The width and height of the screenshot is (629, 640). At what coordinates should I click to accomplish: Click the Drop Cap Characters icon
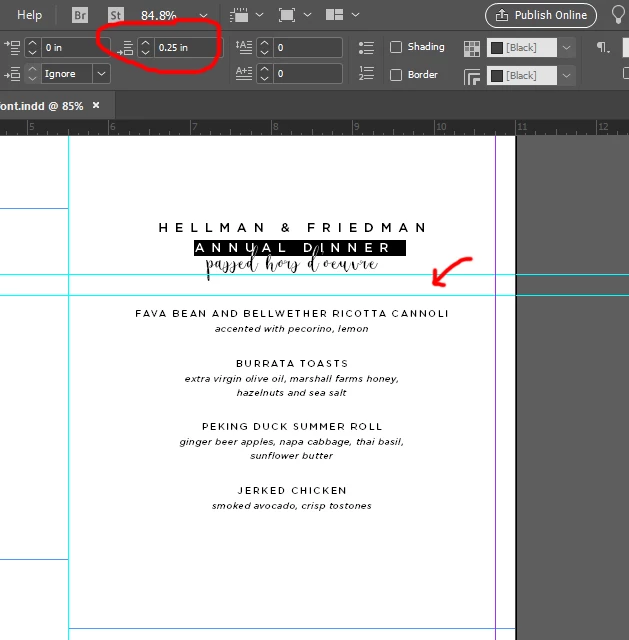244,73
